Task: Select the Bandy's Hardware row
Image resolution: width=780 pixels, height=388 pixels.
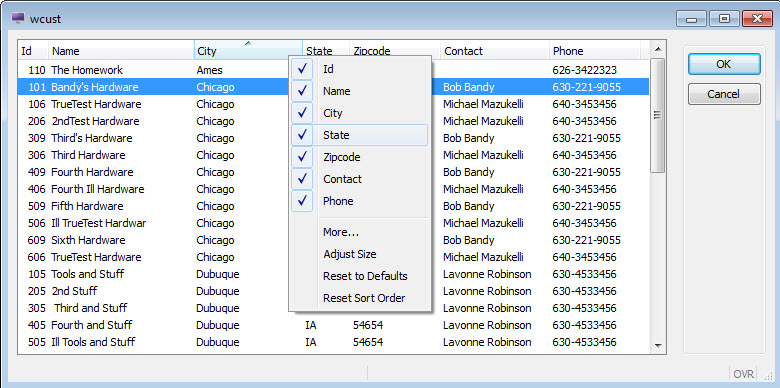Action: click(x=333, y=87)
